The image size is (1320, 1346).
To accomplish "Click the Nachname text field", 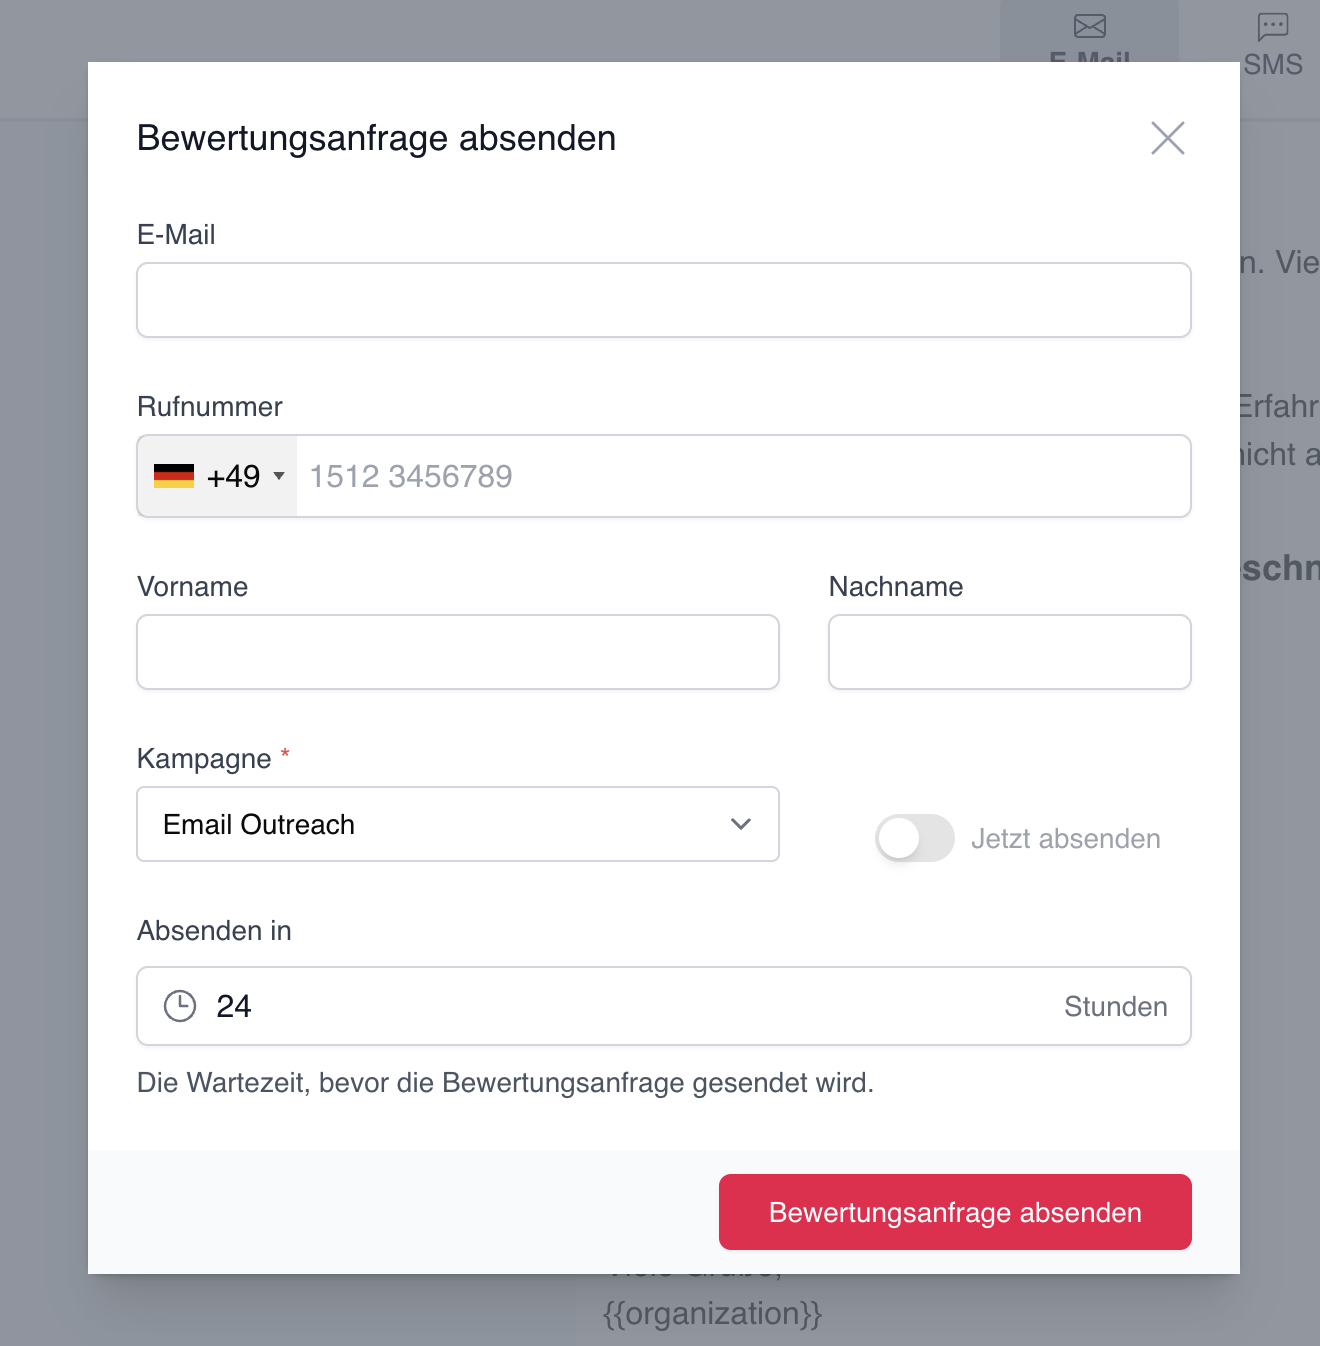I will [1009, 652].
